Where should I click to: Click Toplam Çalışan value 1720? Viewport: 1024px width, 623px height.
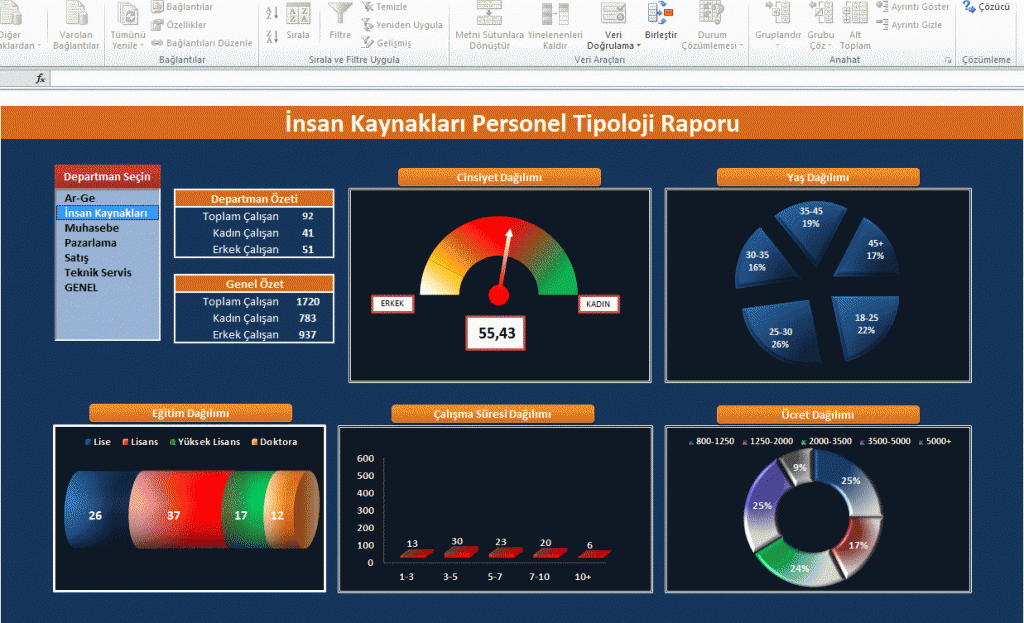tap(308, 302)
